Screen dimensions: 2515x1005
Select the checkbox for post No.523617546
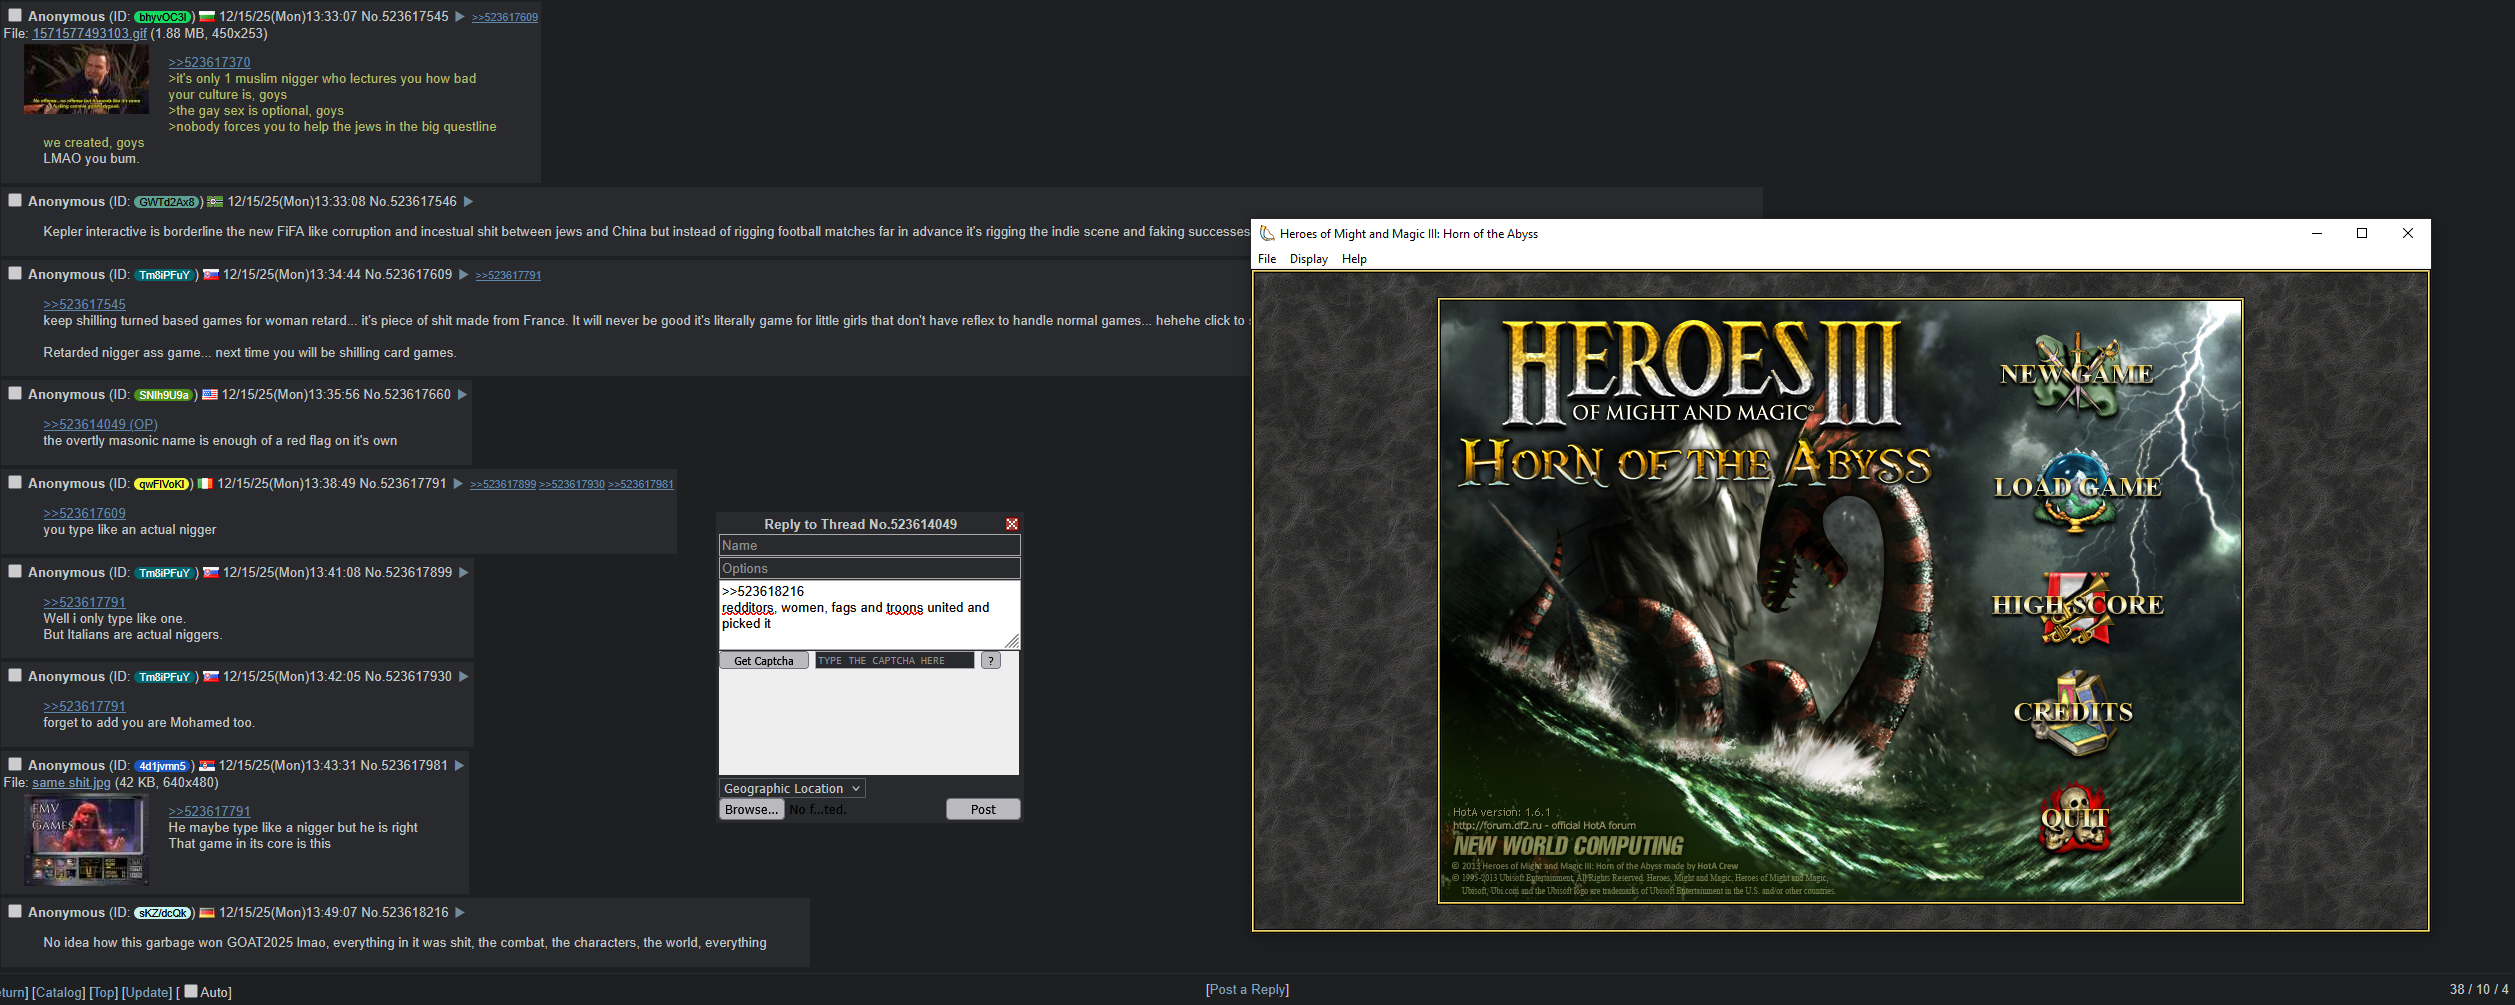(15, 200)
